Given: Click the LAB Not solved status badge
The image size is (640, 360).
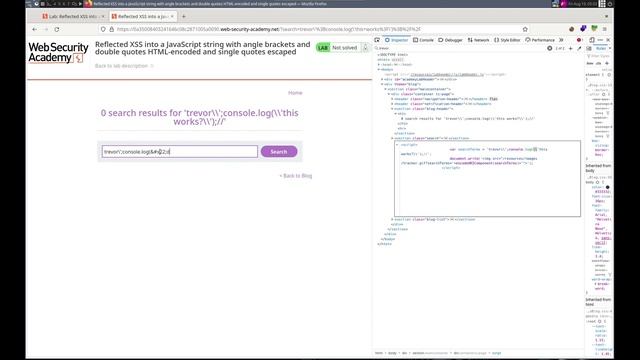Looking at the screenshot, I should click(x=337, y=48).
